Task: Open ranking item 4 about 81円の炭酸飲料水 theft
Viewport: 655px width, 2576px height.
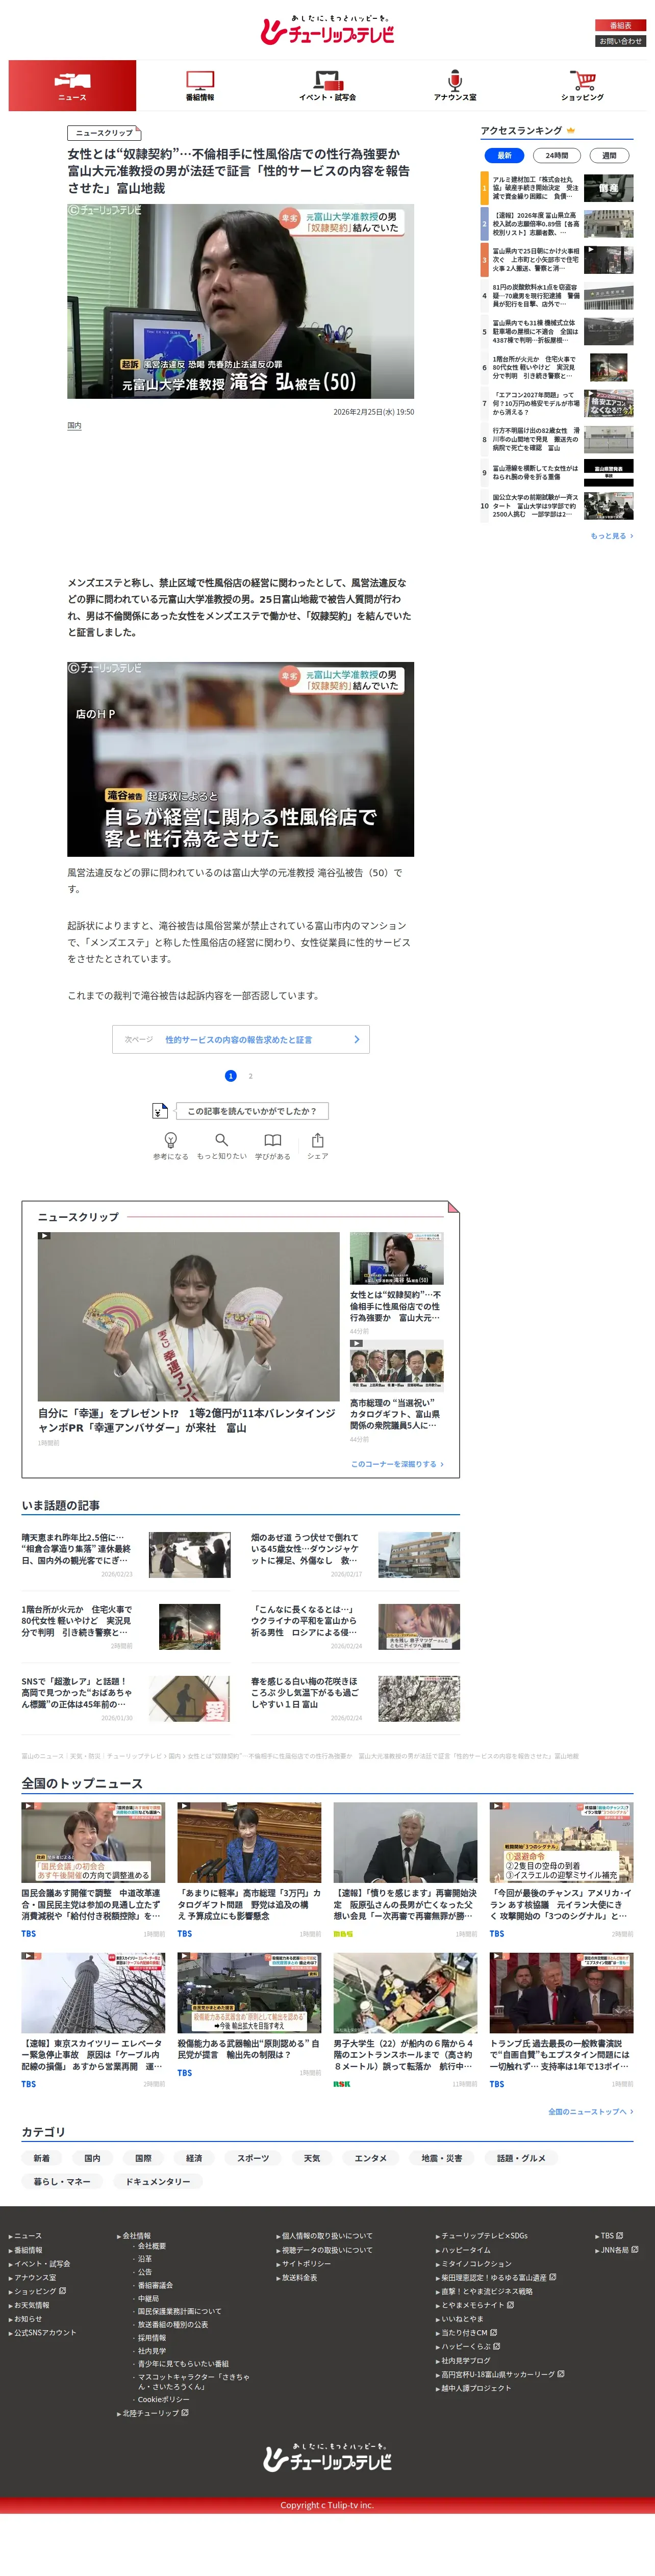Action: [557, 296]
